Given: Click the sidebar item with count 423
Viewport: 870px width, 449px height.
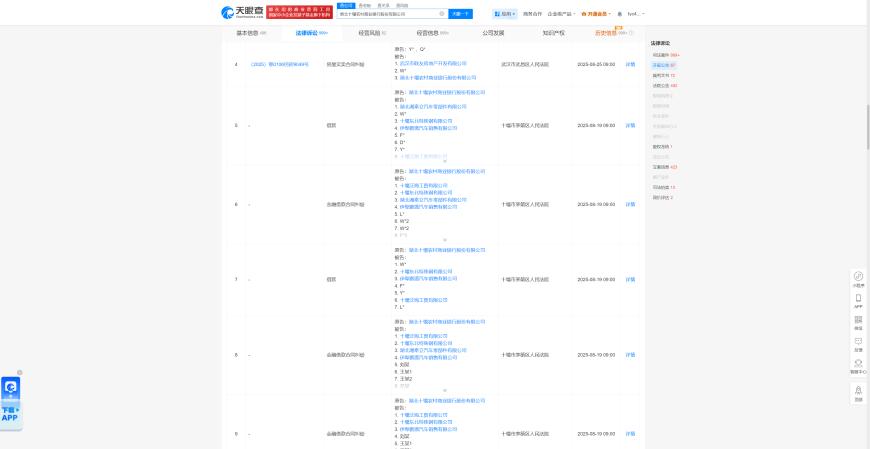Looking at the screenshot, I should [x=665, y=167].
